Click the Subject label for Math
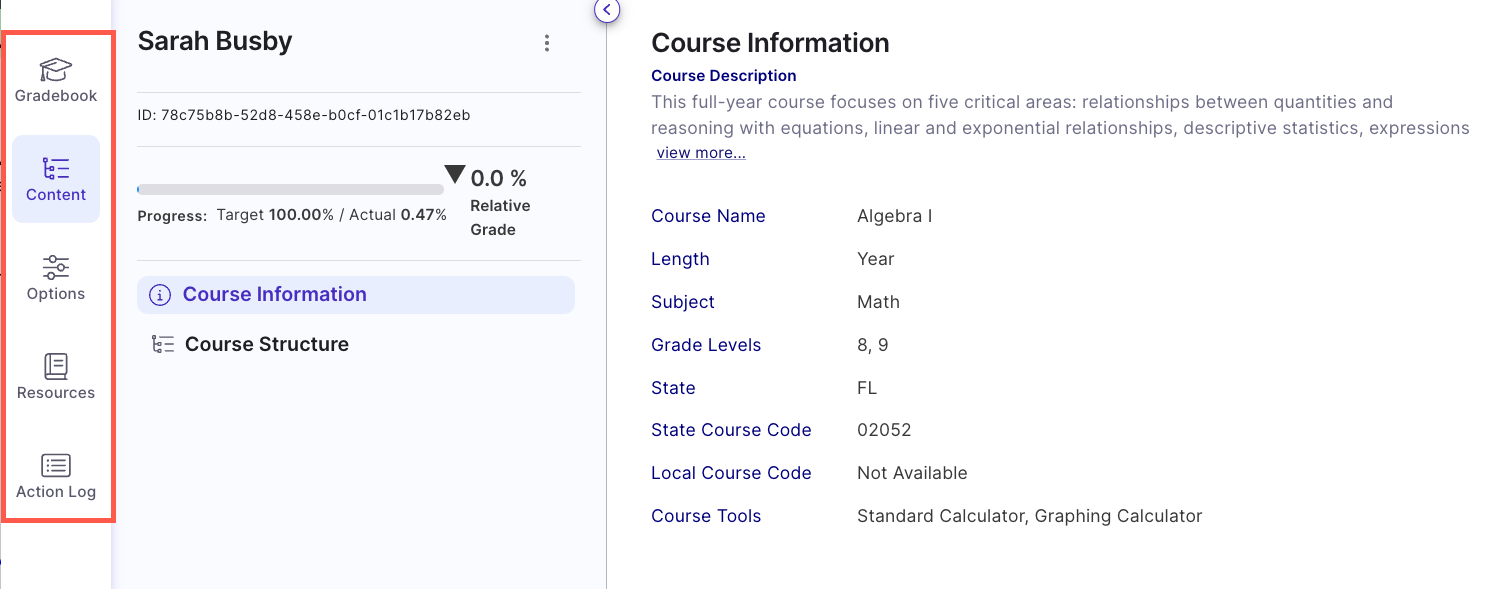This screenshot has height=589, width=1510. point(683,302)
